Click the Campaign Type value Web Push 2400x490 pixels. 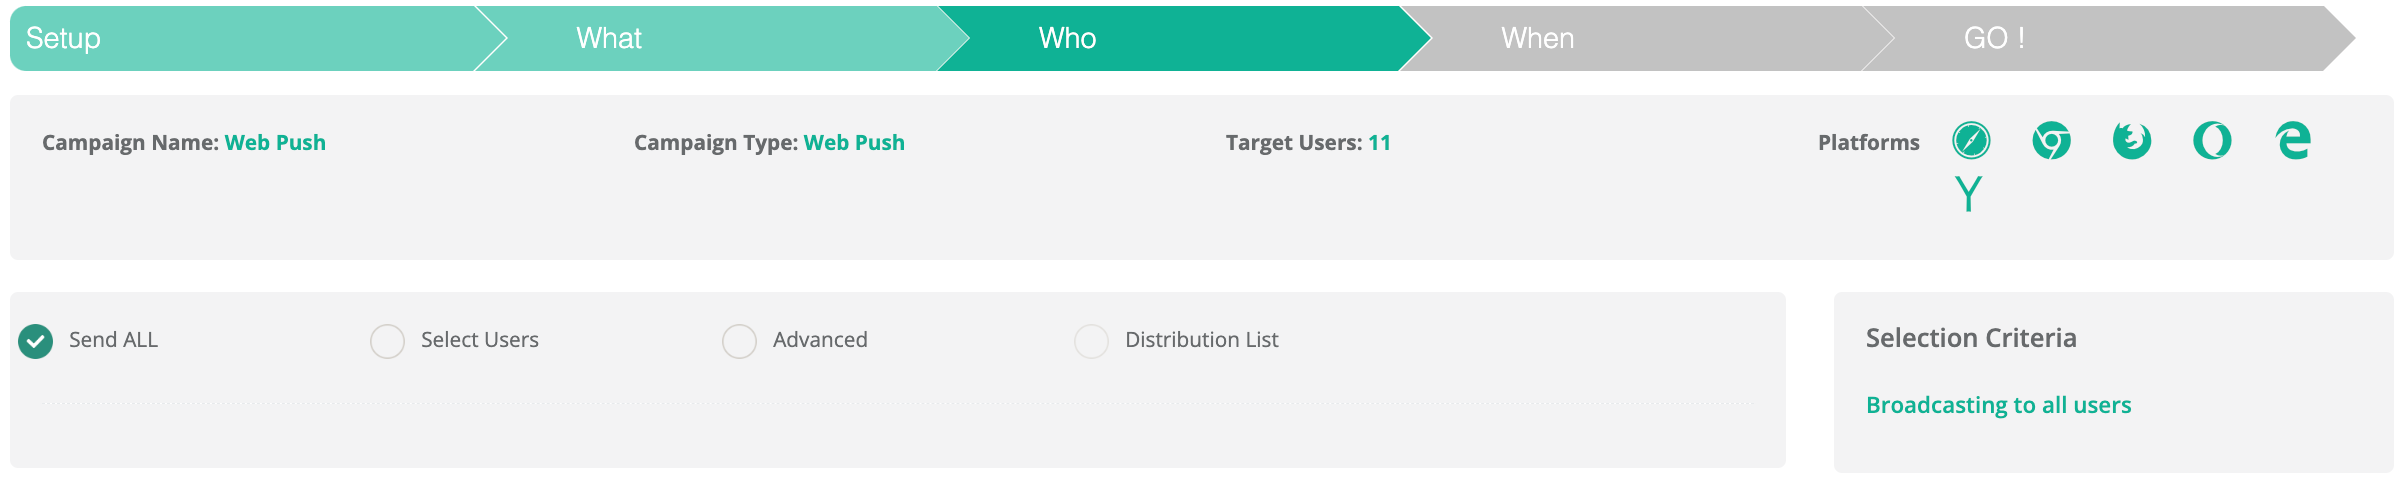(854, 143)
